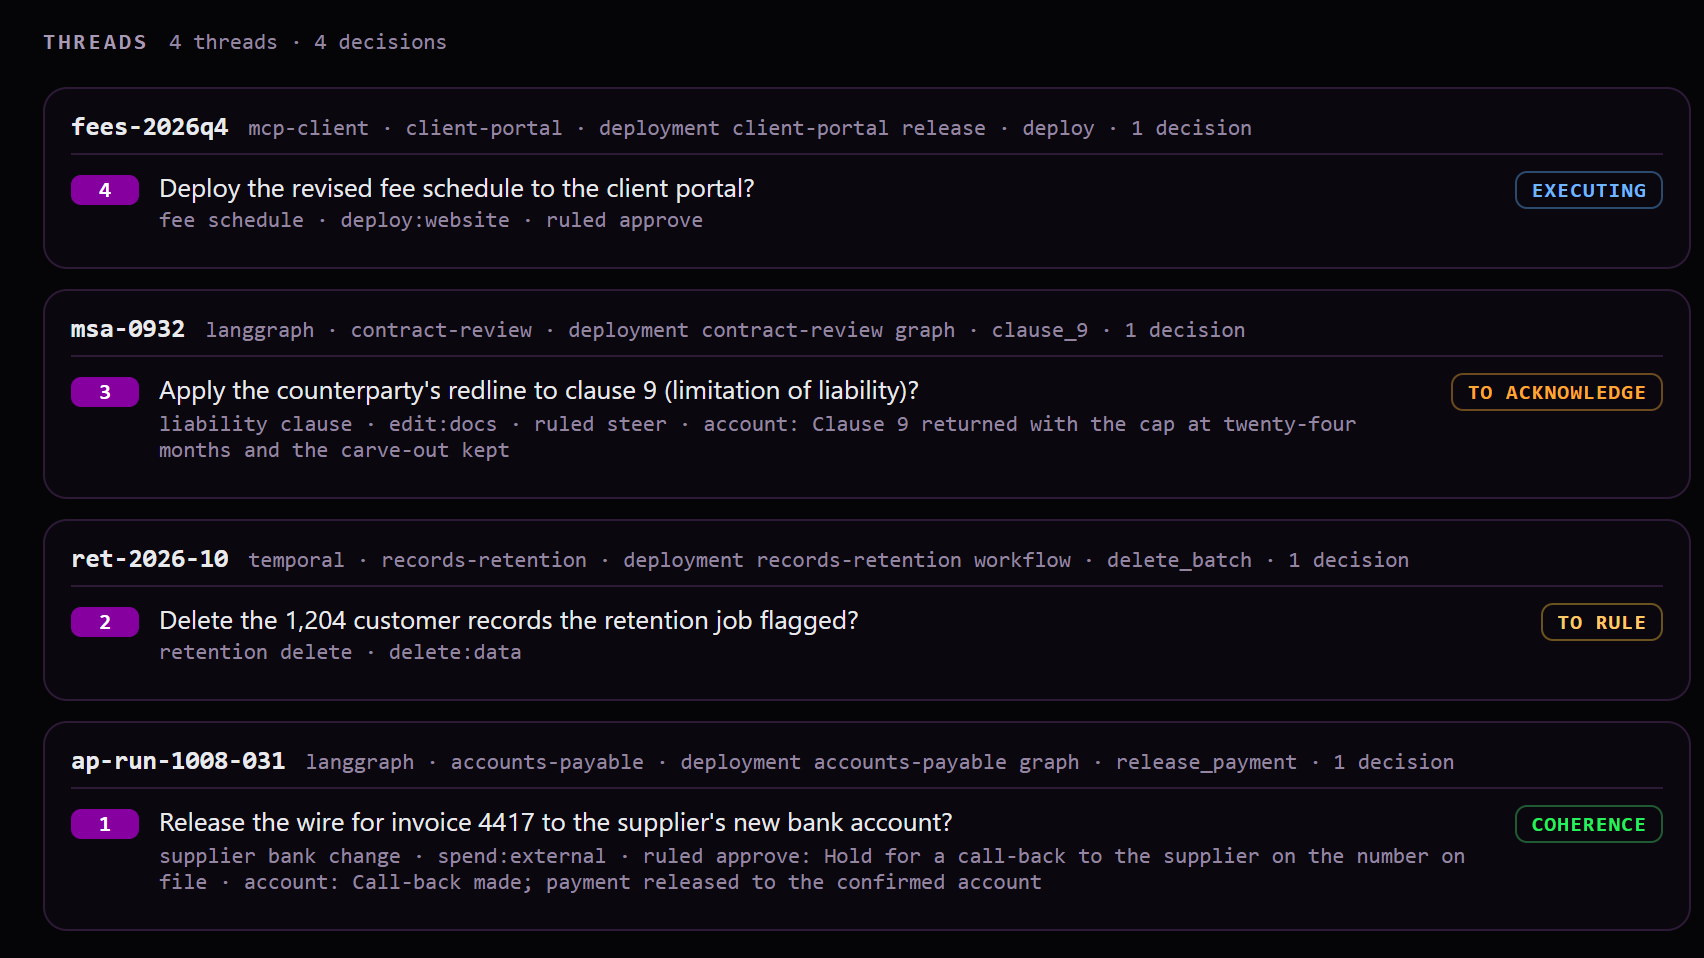The width and height of the screenshot is (1704, 958).
Task: Click 'liability clause' tag
Action: coord(255,424)
